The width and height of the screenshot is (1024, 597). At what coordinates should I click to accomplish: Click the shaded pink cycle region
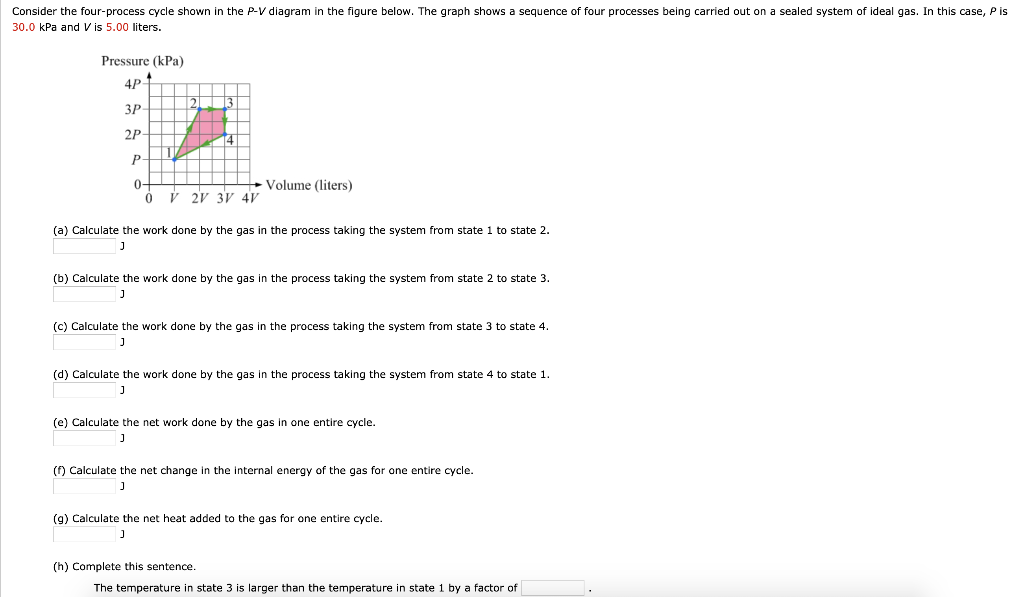(207, 125)
